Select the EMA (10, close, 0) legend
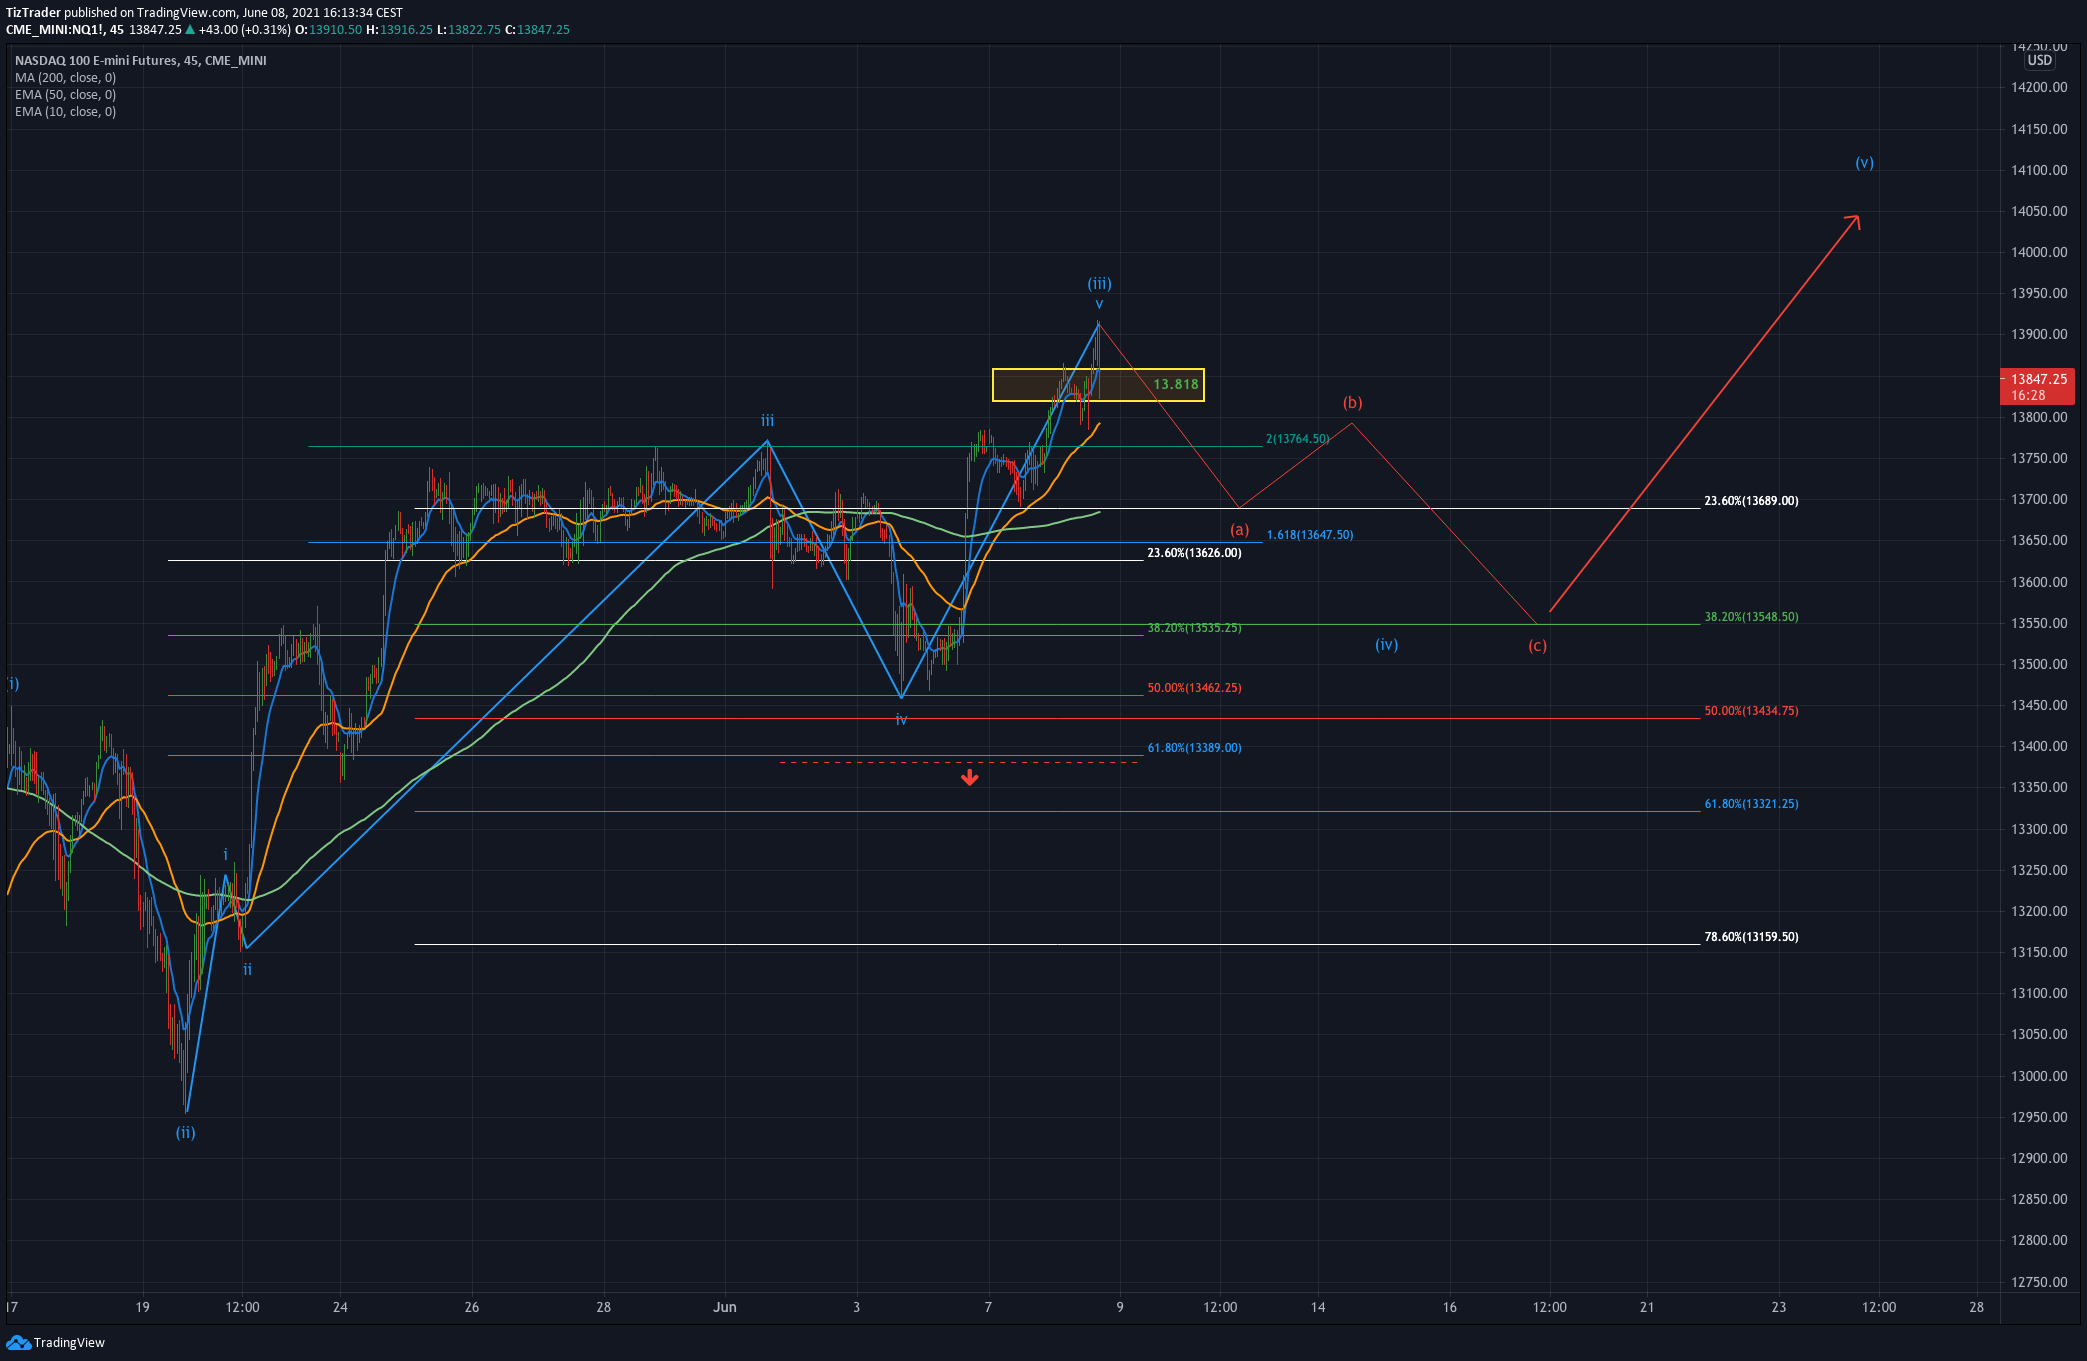Image resolution: width=2087 pixels, height=1361 pixels. [x=65, y=112]
